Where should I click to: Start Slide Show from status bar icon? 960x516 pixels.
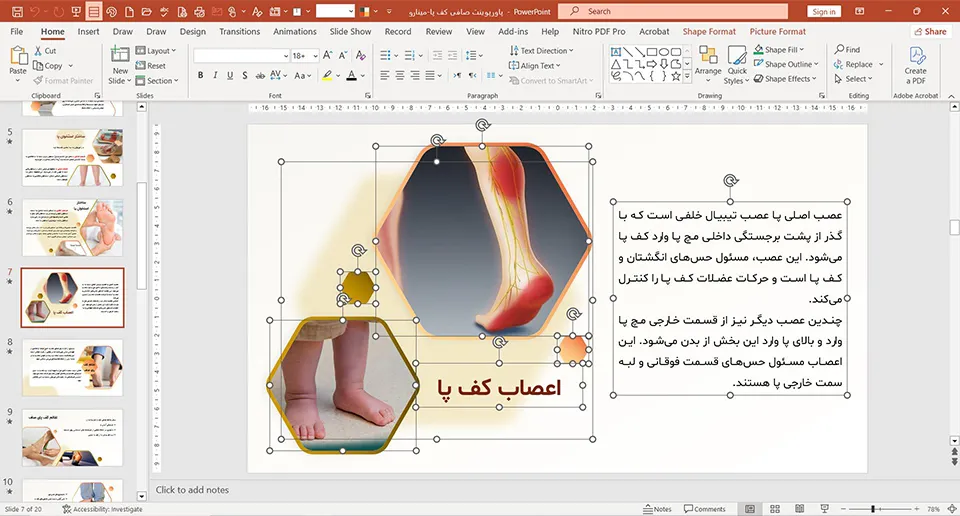(825, 509)
